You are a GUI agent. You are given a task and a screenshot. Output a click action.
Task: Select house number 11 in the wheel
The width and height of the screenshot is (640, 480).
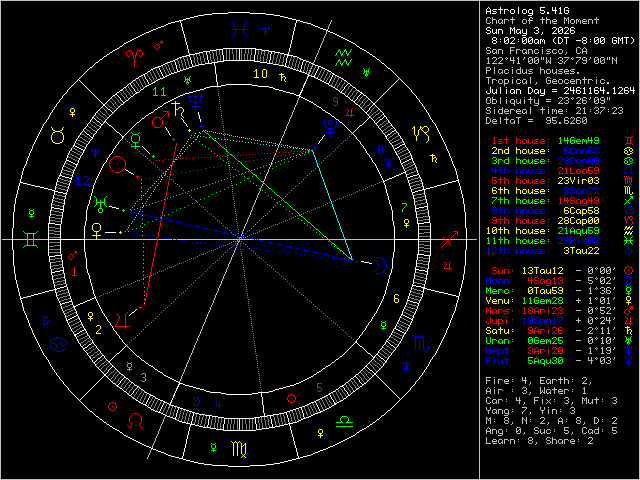click(159, 92)
